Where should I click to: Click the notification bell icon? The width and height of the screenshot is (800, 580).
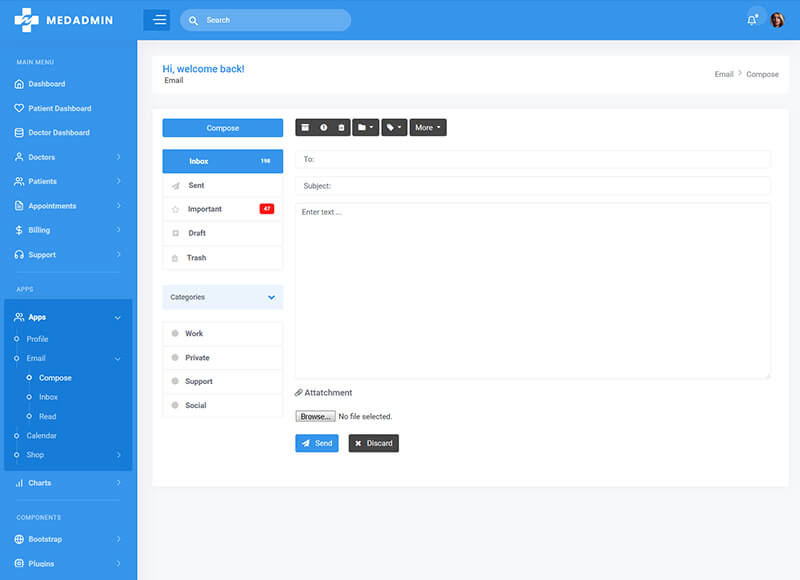coord(752,20)
